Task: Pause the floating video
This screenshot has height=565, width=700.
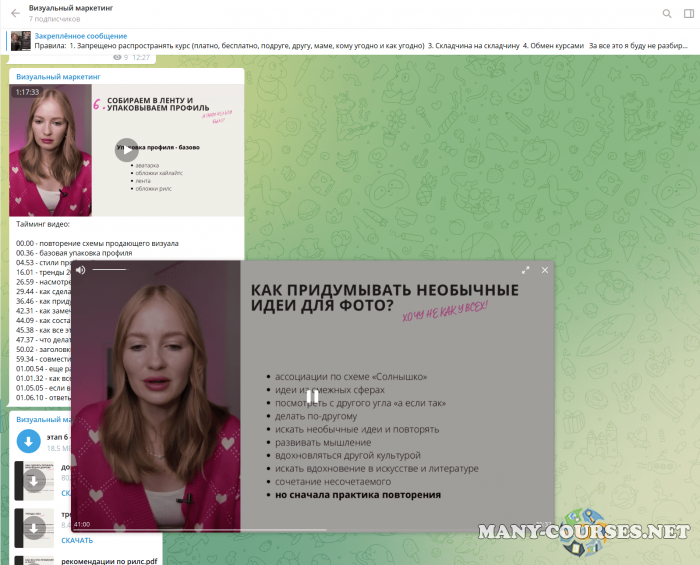Action: click(x=311, y=395)
